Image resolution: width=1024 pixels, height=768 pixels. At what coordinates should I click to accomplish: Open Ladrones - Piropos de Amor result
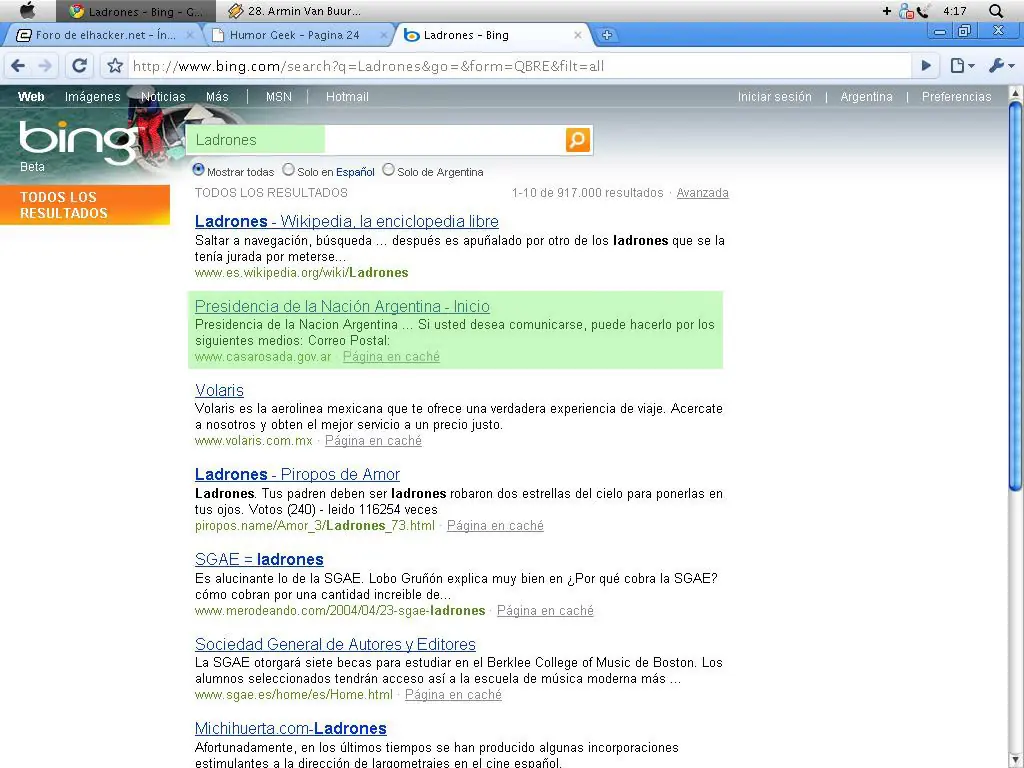pos(297,474)
